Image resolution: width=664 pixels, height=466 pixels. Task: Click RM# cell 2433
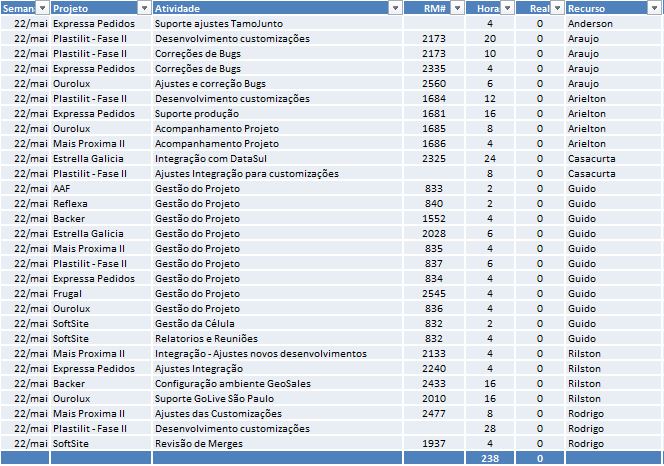click(x=434, y=383)
